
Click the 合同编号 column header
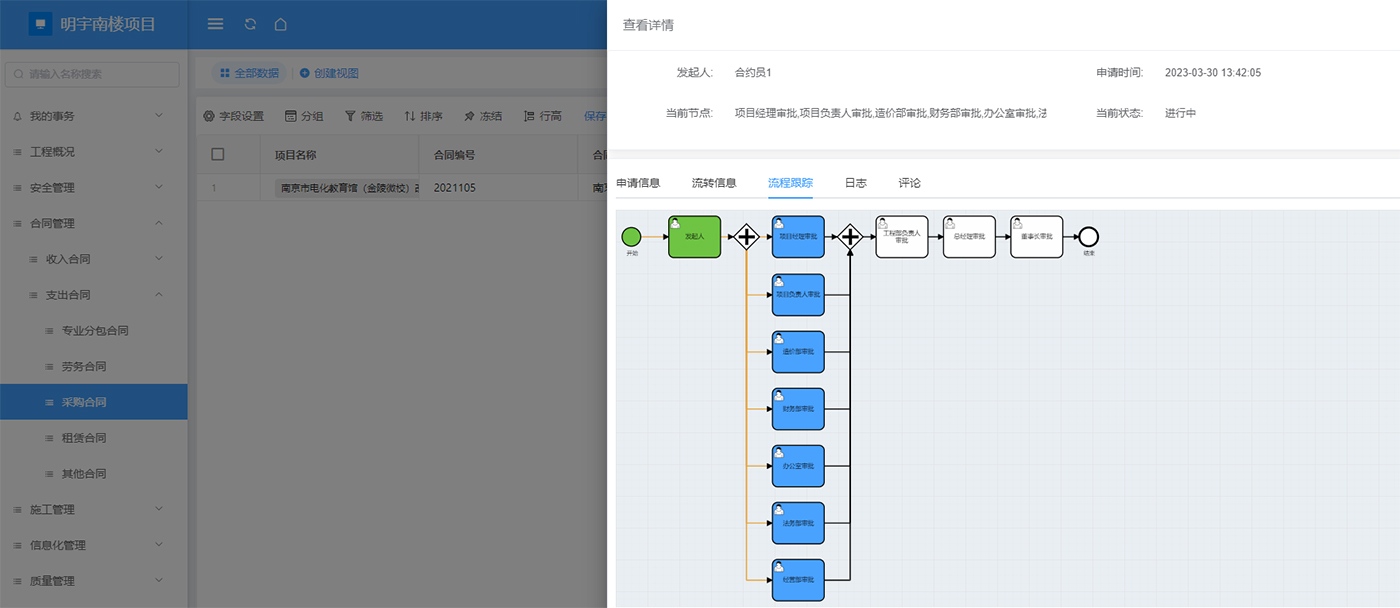[x=454, y=155]
